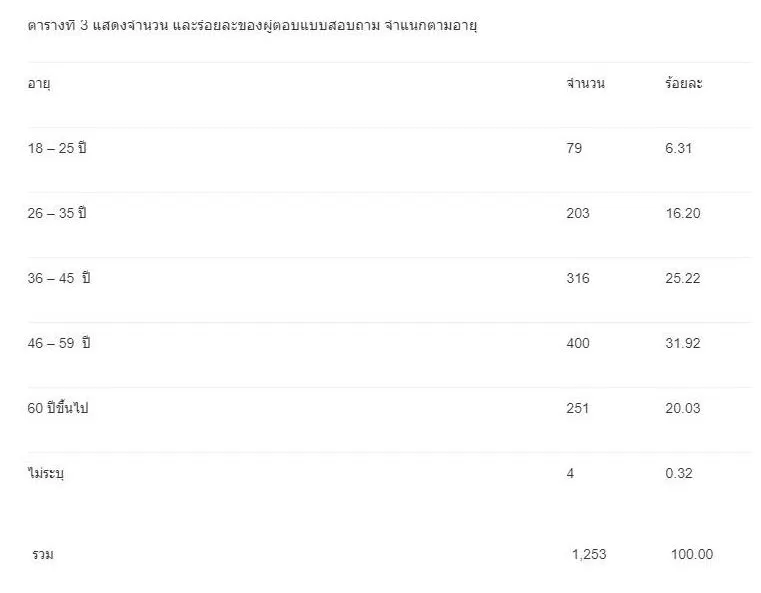Select the count value 203
The width and height of the screenshot is (761, 593).
(578, 213)
